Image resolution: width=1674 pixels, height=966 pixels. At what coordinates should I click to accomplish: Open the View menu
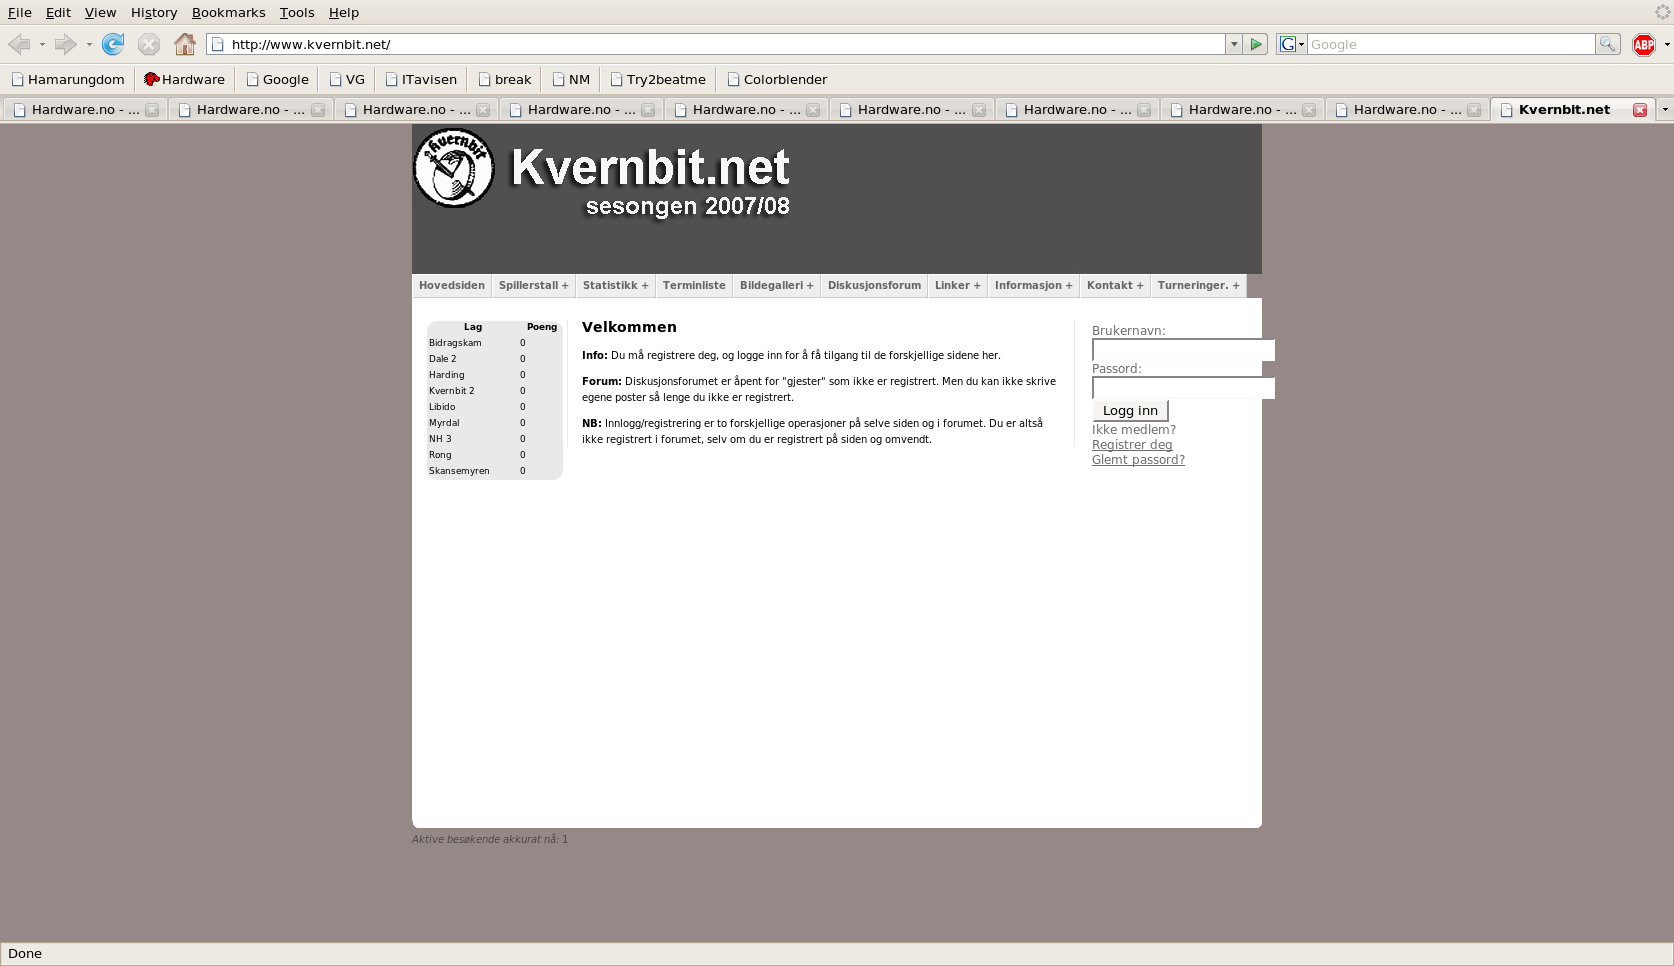click(100, 12)
